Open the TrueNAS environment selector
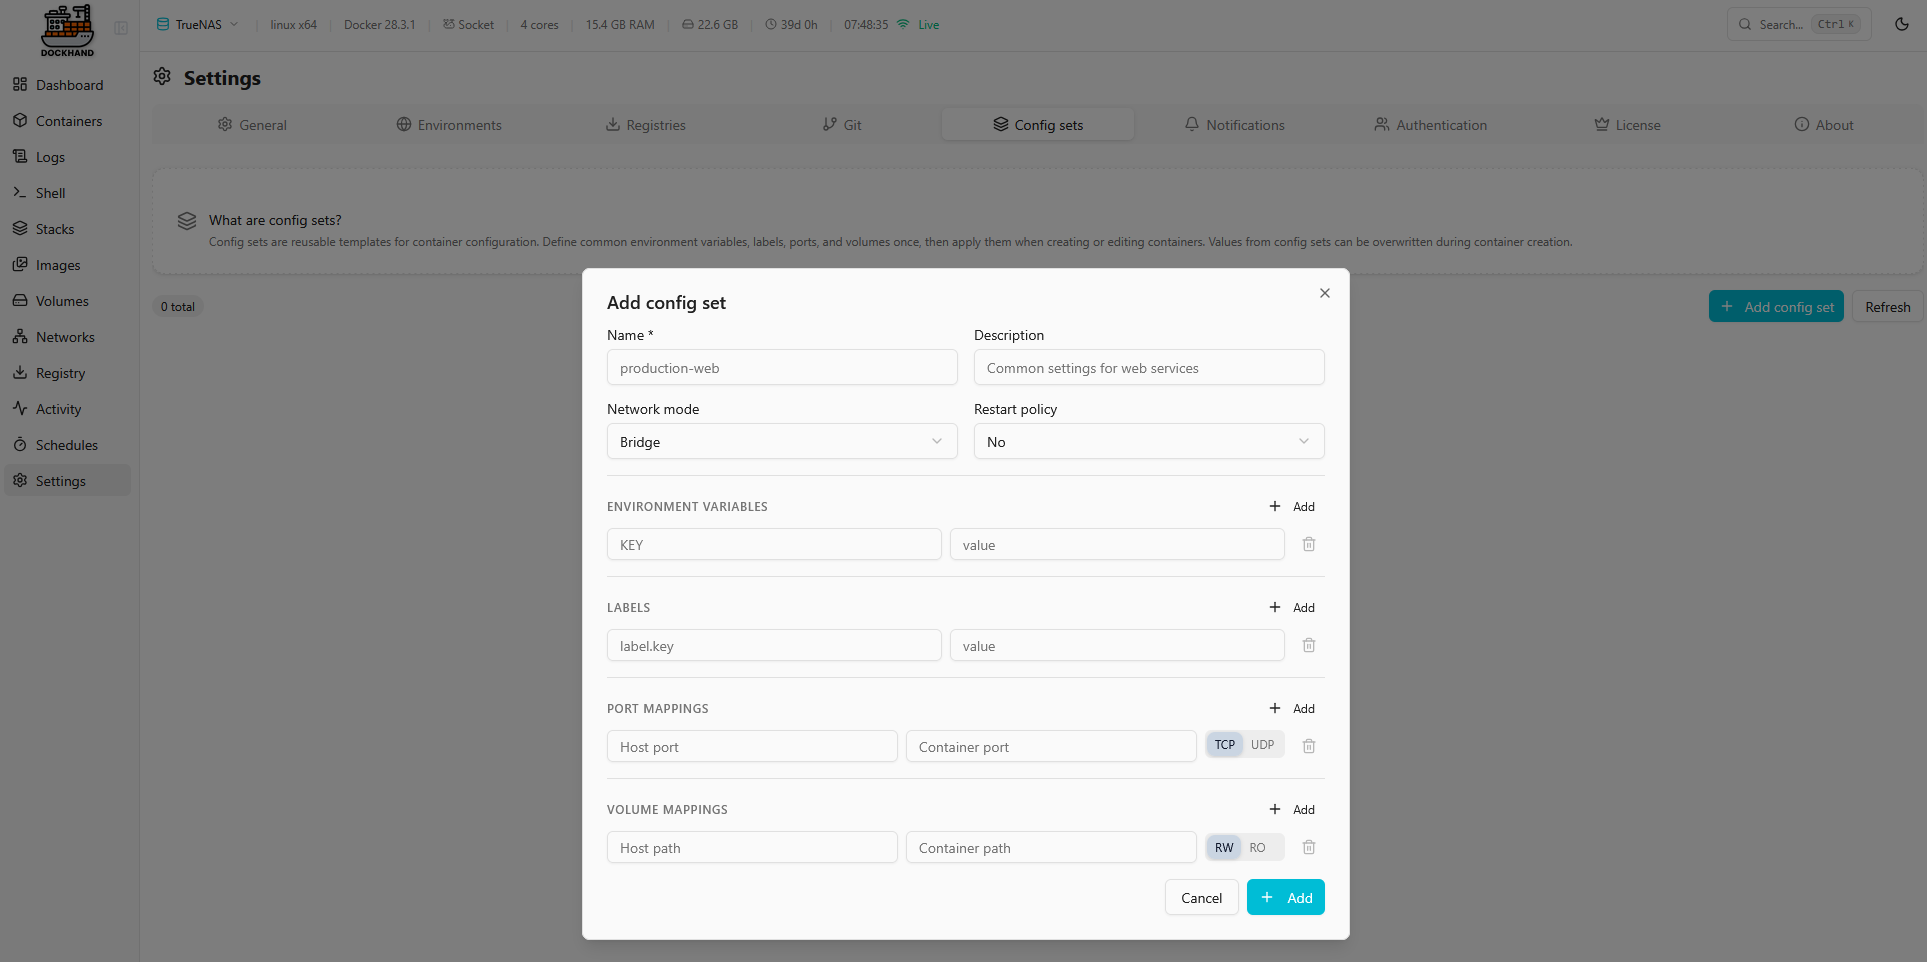The width and height of the screenshot is (1927, 962). coord(198,25)
